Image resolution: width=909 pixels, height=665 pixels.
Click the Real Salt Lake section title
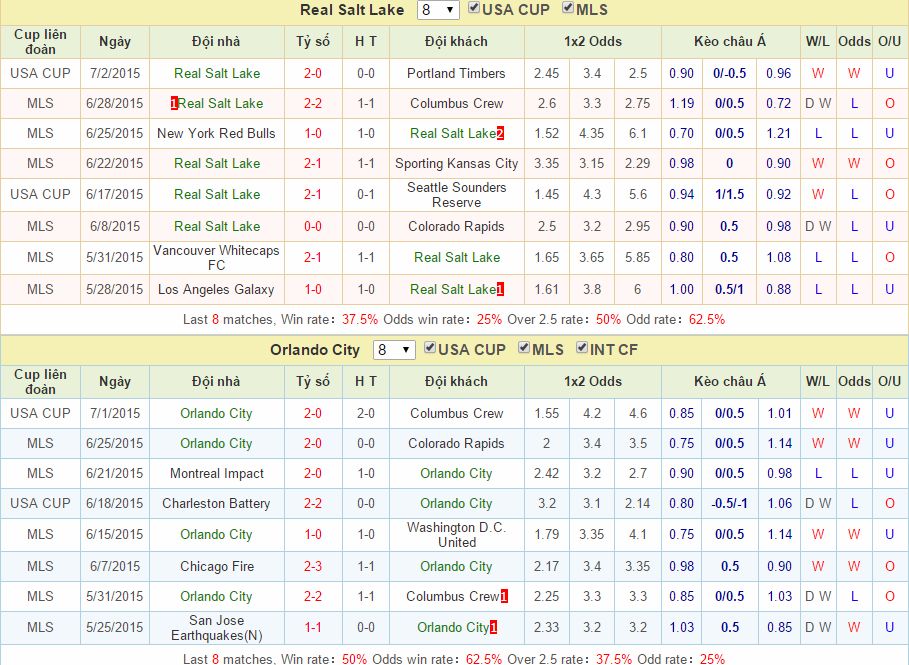coord(352,10)
